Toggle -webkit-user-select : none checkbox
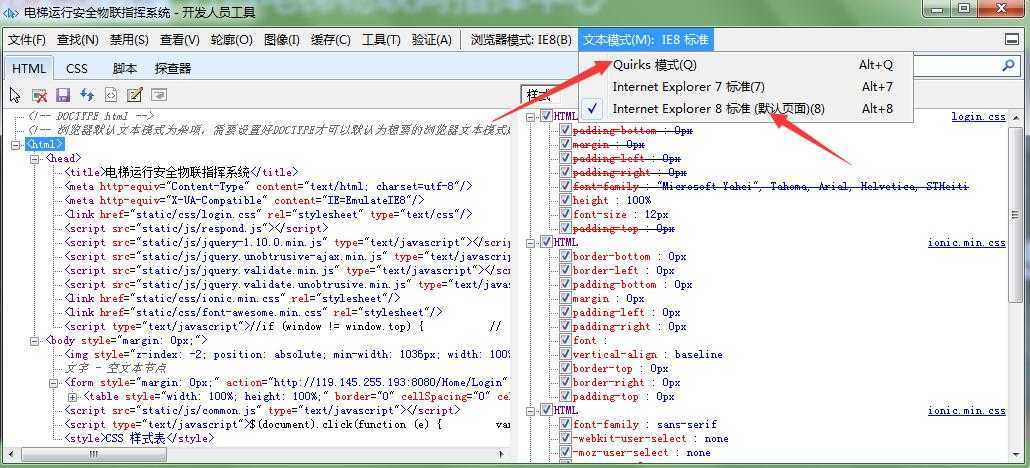 (566, 438)
